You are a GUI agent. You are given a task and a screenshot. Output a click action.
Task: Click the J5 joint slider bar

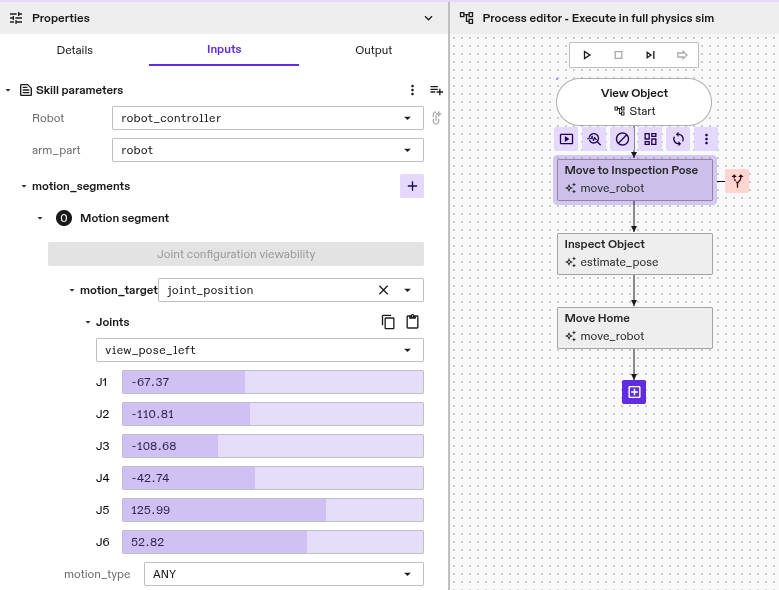coord(272,510)
